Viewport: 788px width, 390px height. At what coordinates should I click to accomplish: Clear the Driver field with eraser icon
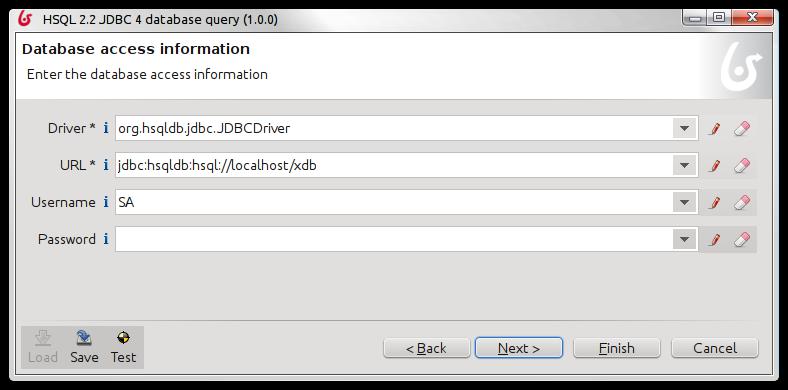pos(742,129)
